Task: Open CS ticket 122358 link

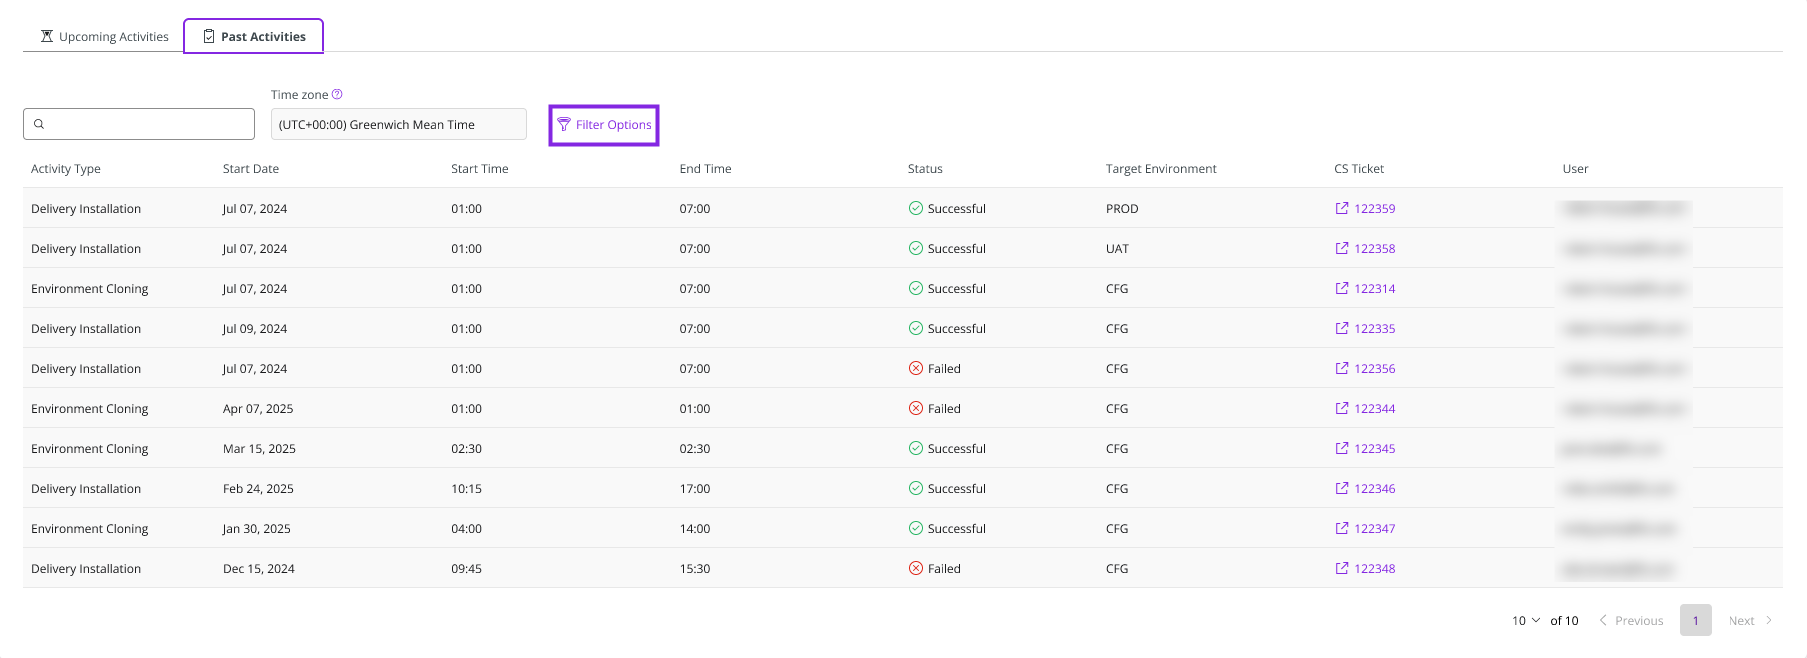Action: (x=1374, y=248)
